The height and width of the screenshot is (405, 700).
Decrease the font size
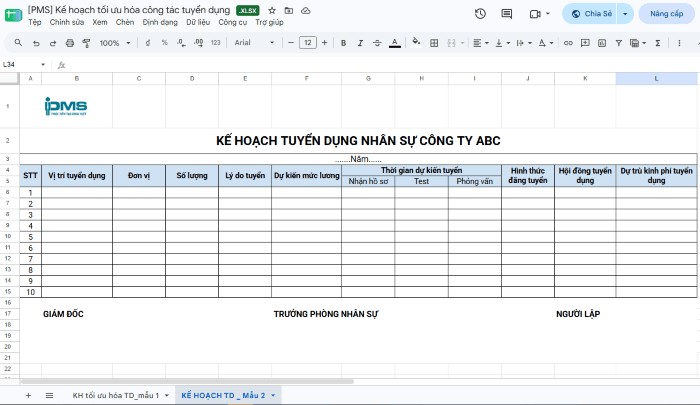click(x=291, y=43)
